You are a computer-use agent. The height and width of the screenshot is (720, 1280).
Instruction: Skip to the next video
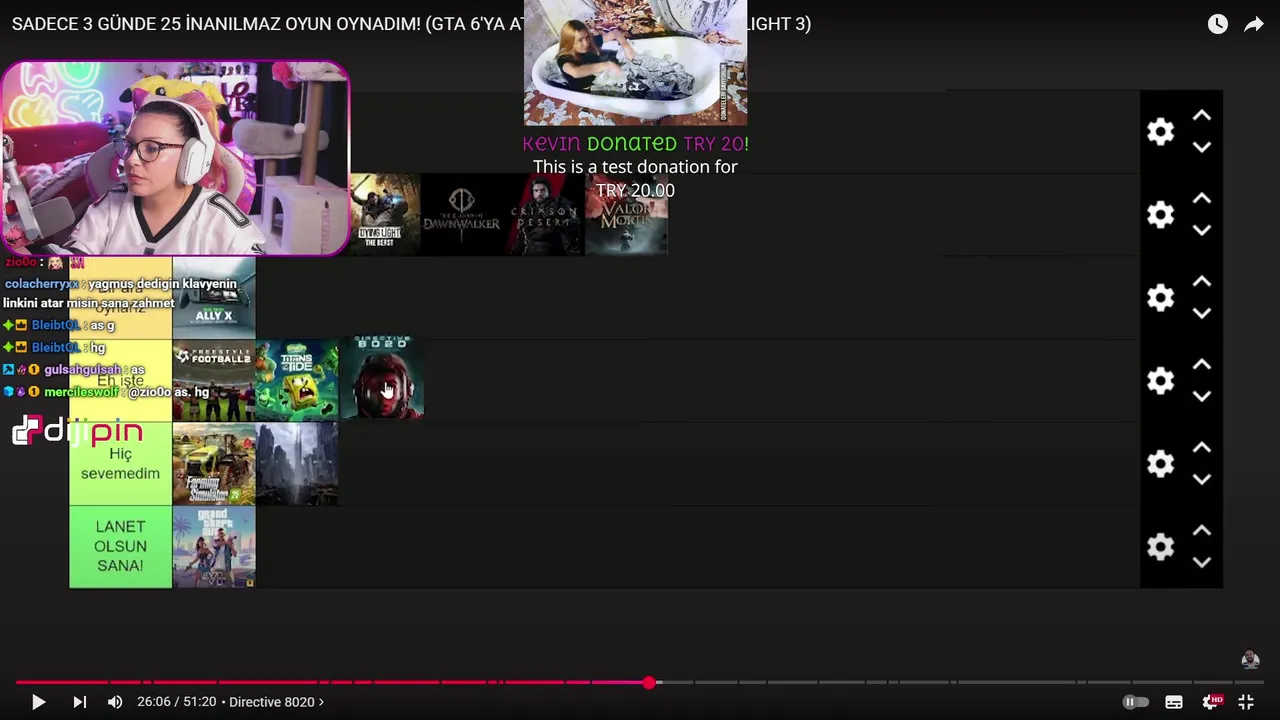click(80, 702)
